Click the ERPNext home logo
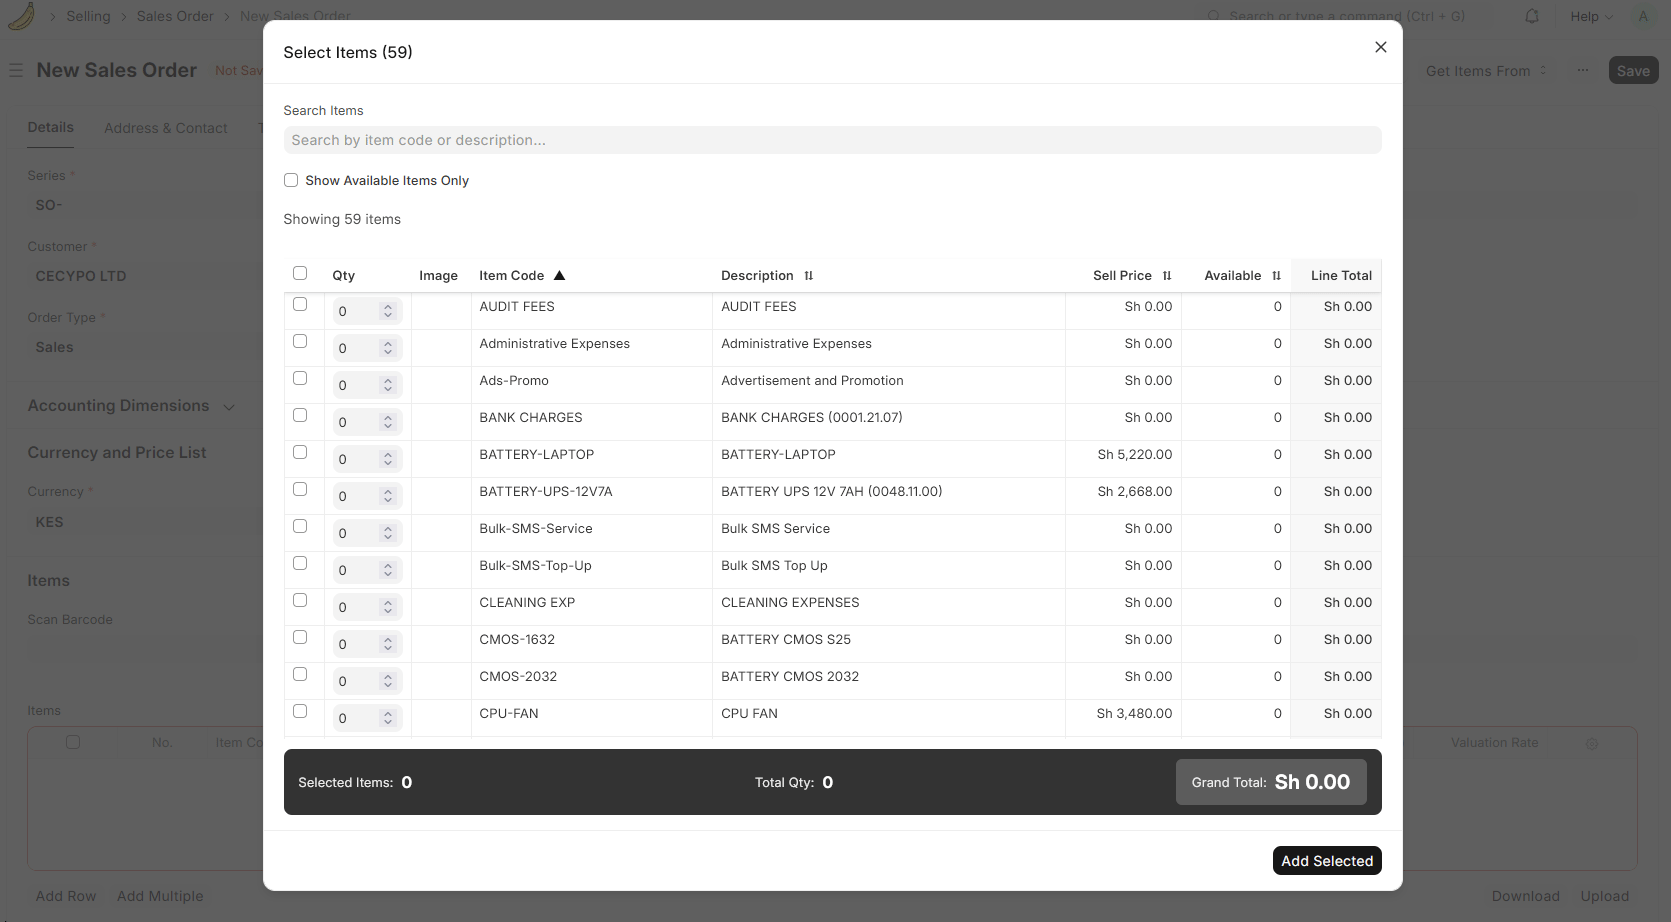Viewport: 1671px width, 922px height. tap(21, 16)
